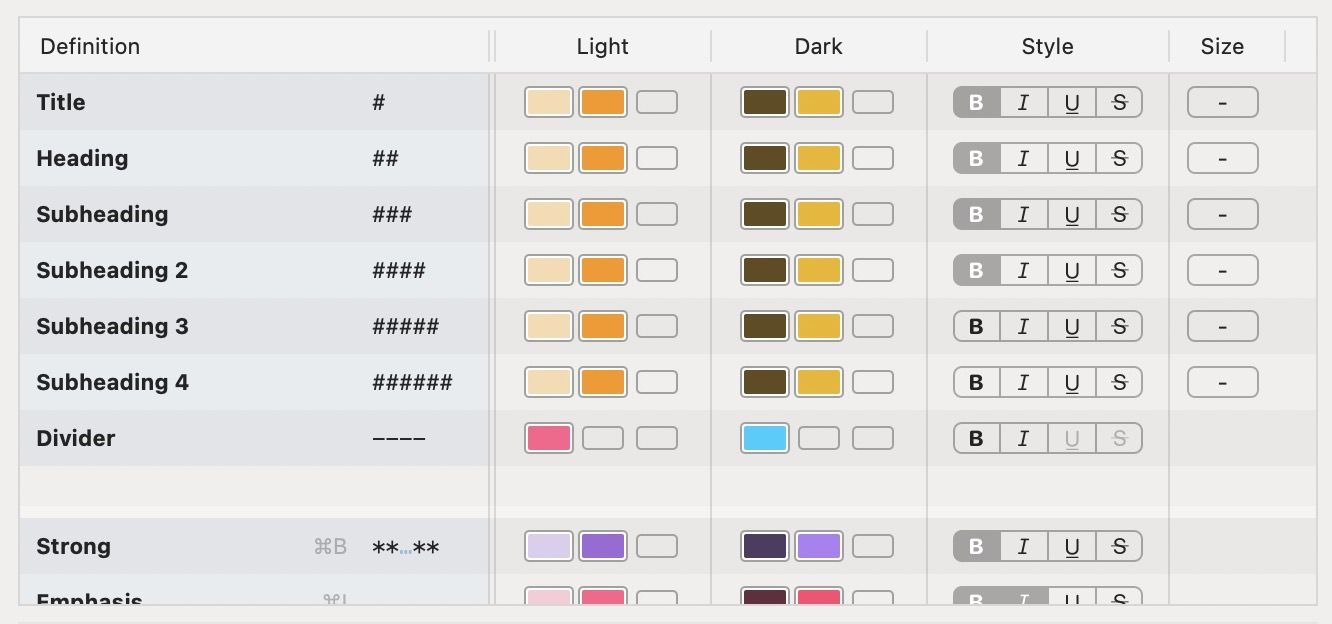Click strikethrough icon in Heading row
The width and height of the screenshot is (1332, 624).
(1119, 158)
